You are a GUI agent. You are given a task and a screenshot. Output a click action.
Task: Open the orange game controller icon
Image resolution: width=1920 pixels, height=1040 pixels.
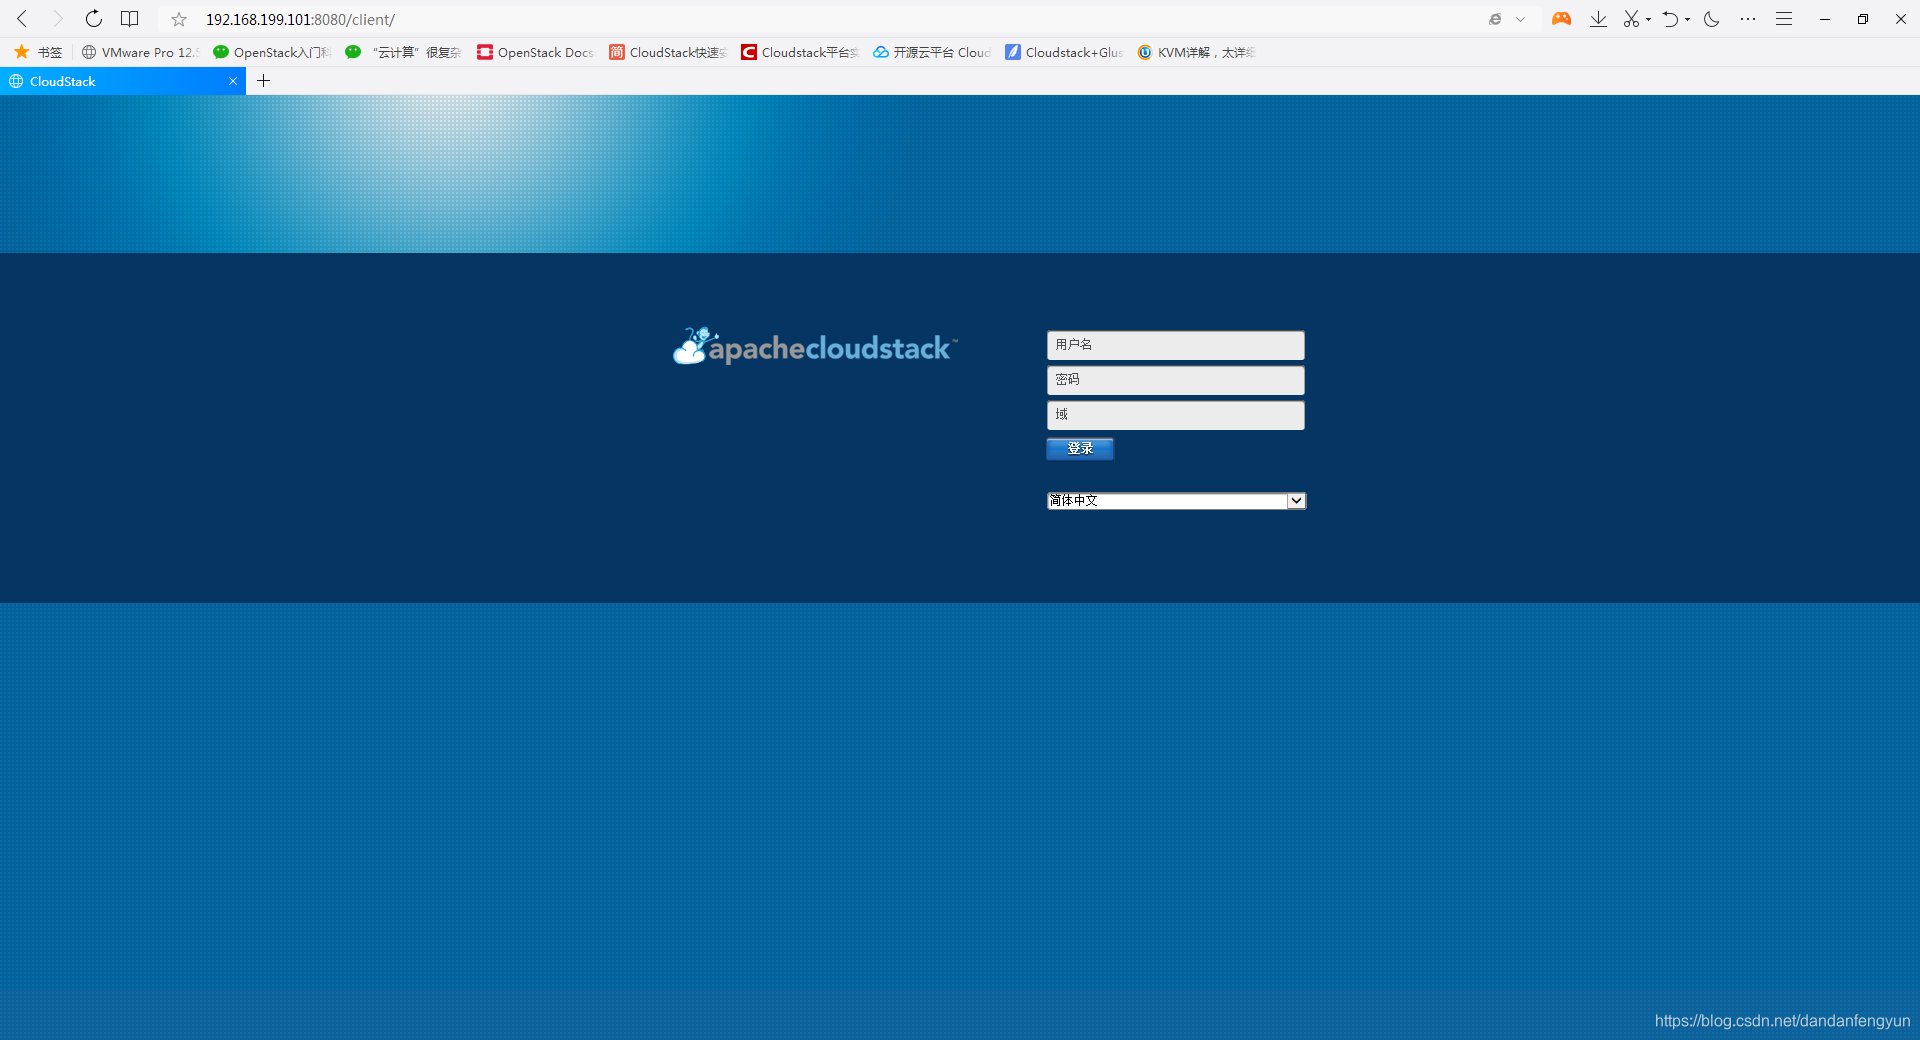1561,19
